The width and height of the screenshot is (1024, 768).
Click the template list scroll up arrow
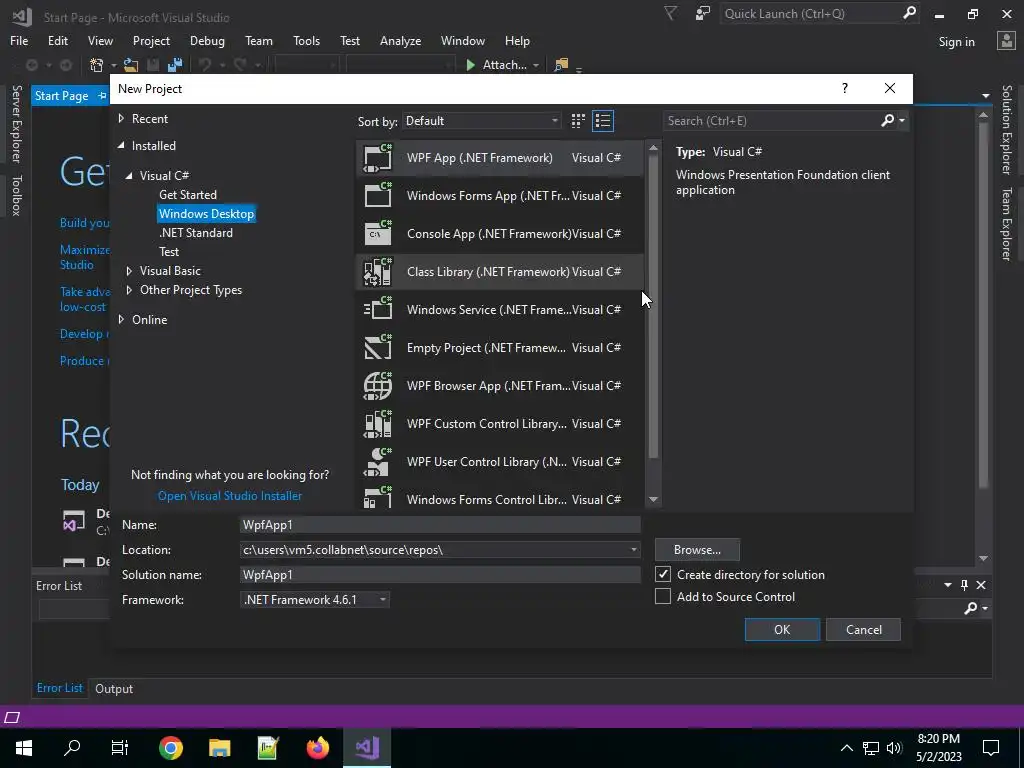pos(653,148)
